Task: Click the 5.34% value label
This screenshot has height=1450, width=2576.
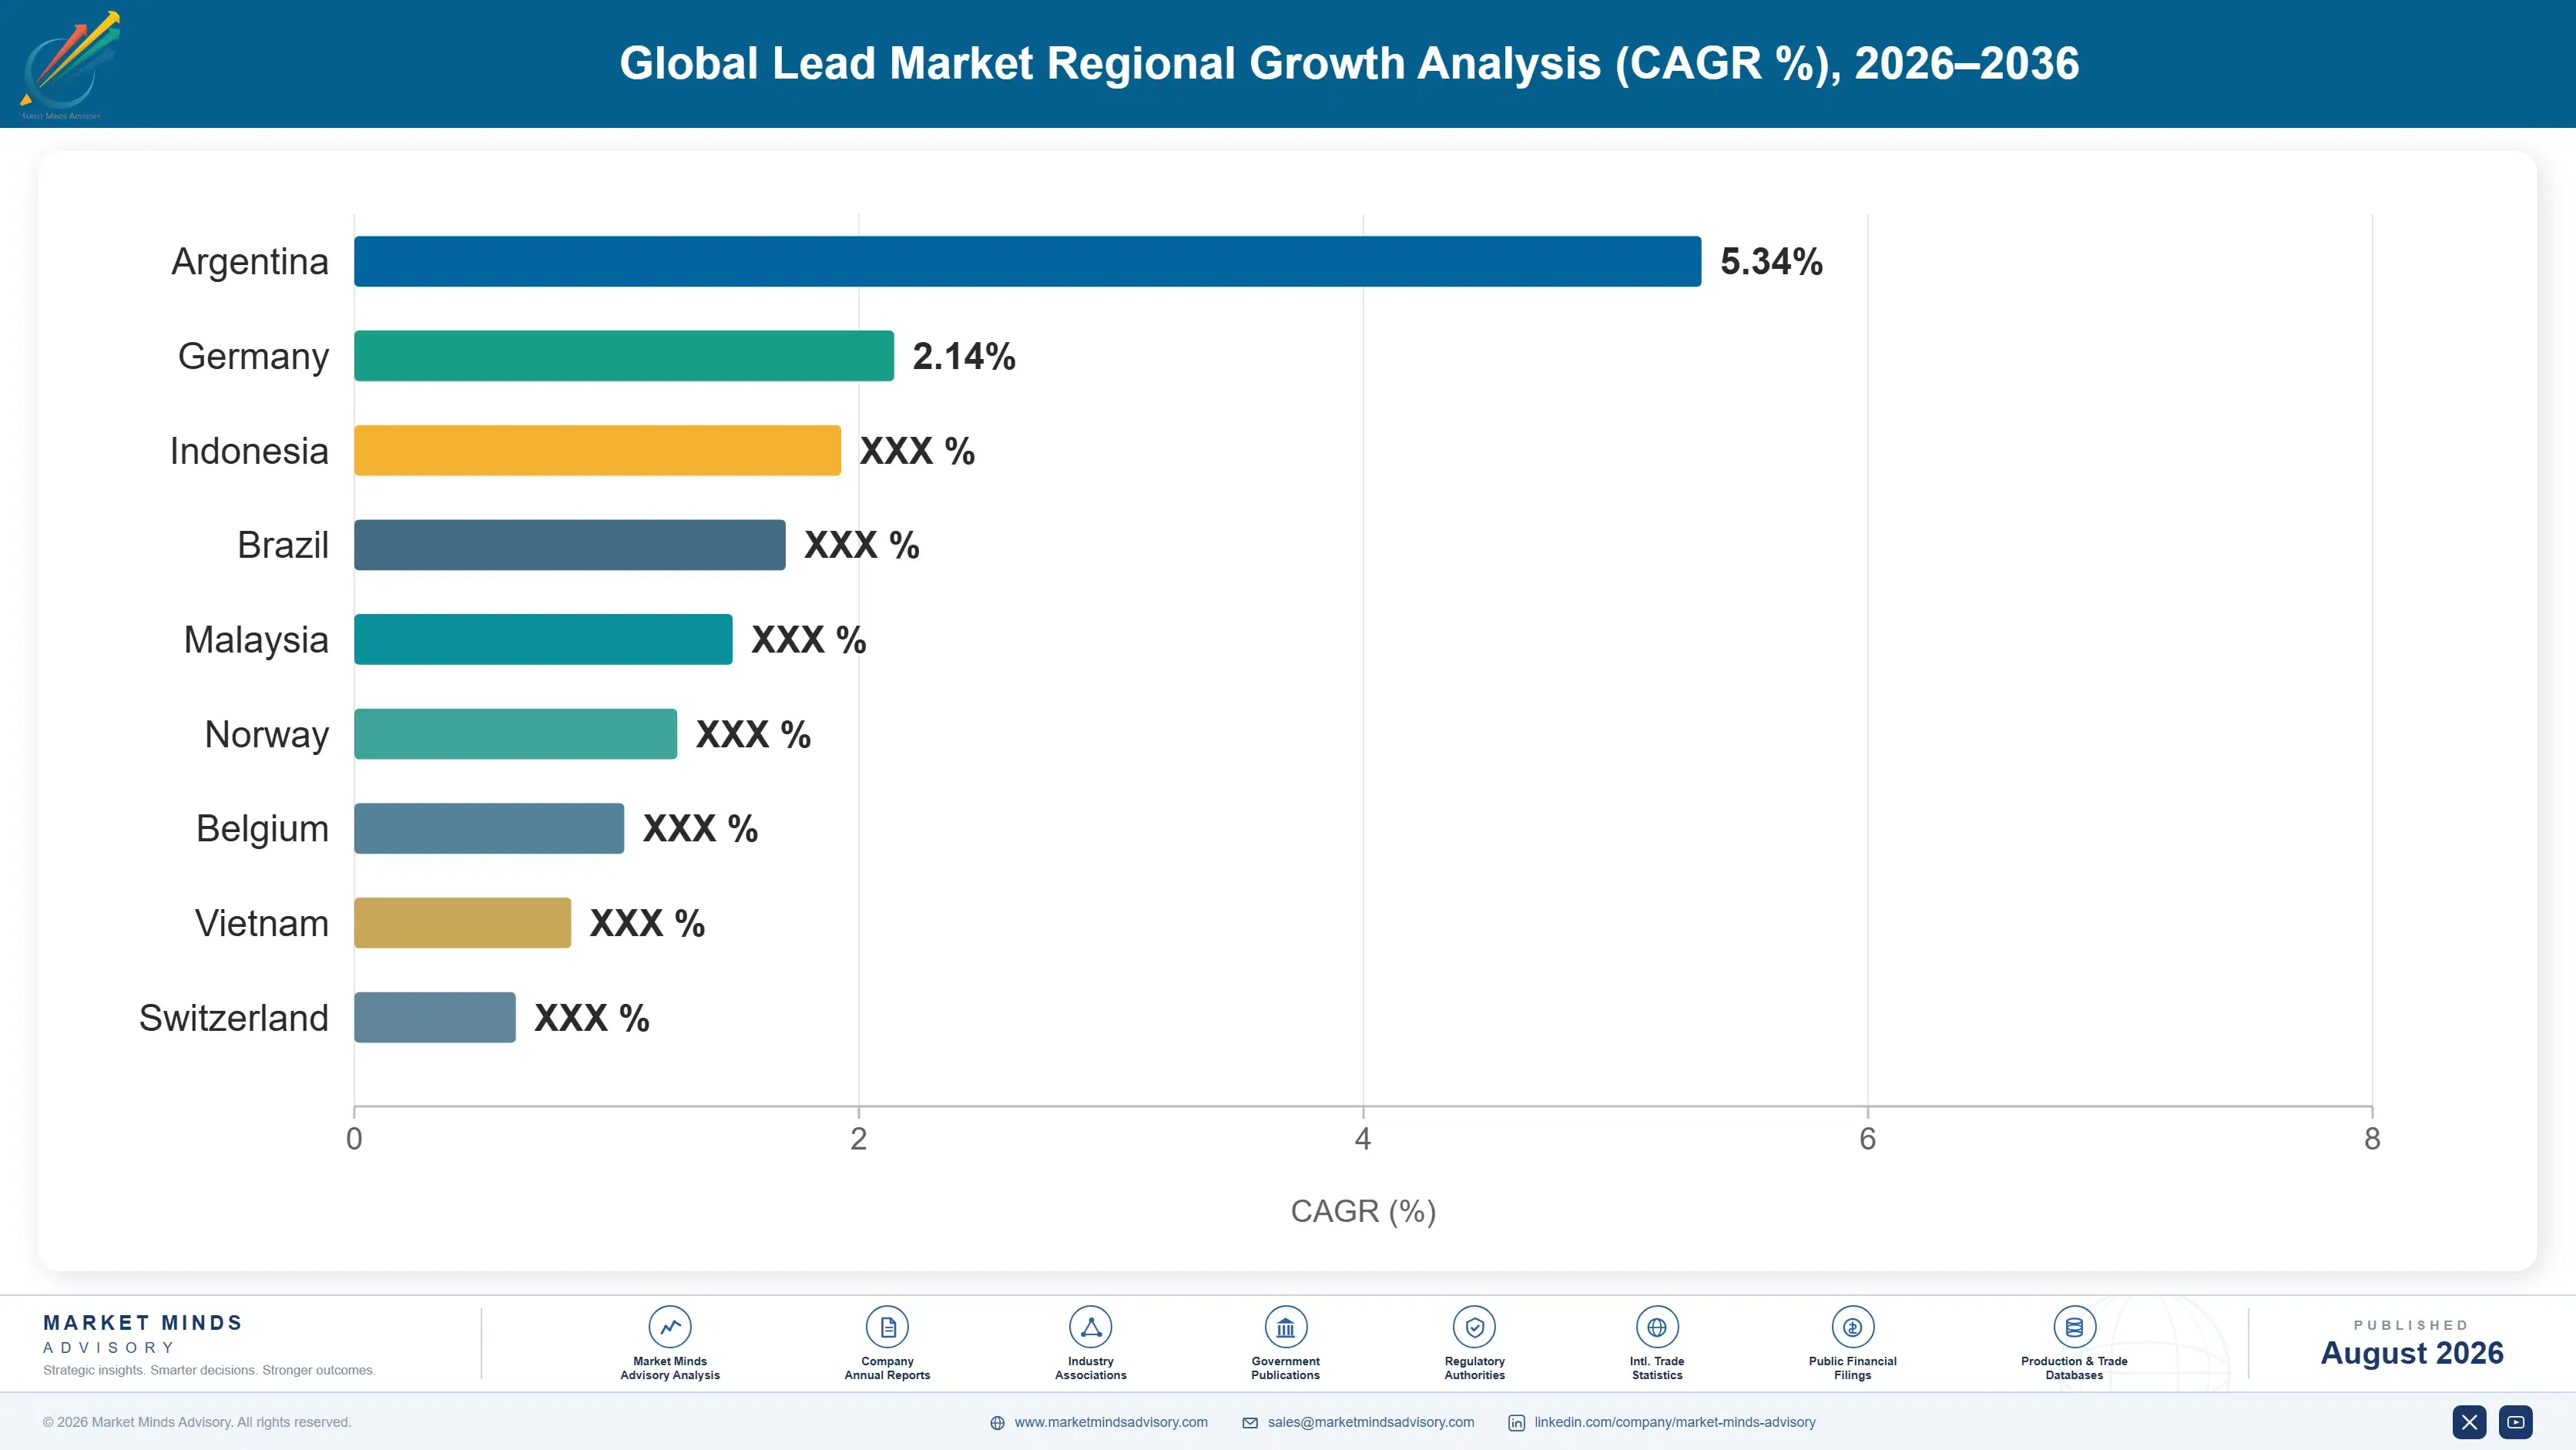Action: 1771,262
